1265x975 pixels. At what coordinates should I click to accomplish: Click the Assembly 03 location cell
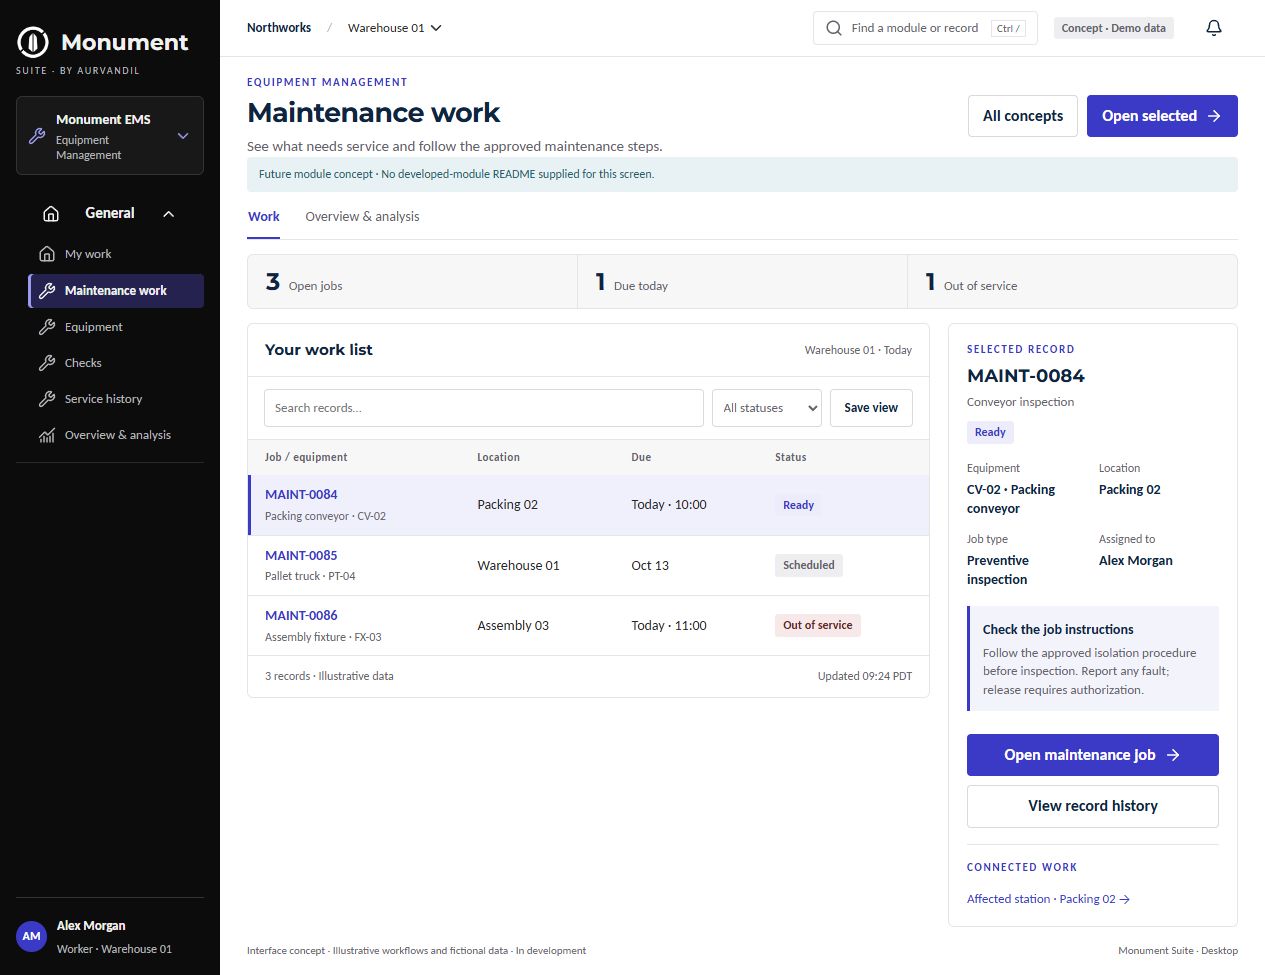point(513,626)
